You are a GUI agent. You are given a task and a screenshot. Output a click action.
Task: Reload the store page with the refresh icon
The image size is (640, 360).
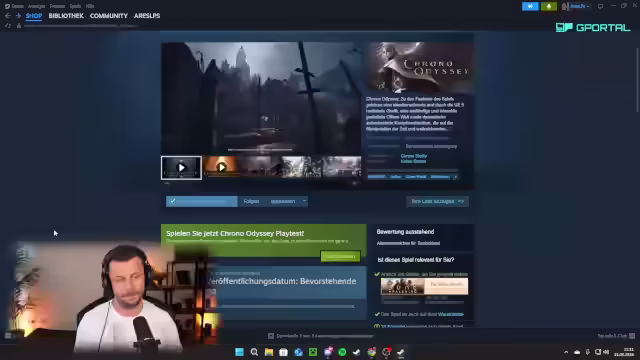[8, 26]
